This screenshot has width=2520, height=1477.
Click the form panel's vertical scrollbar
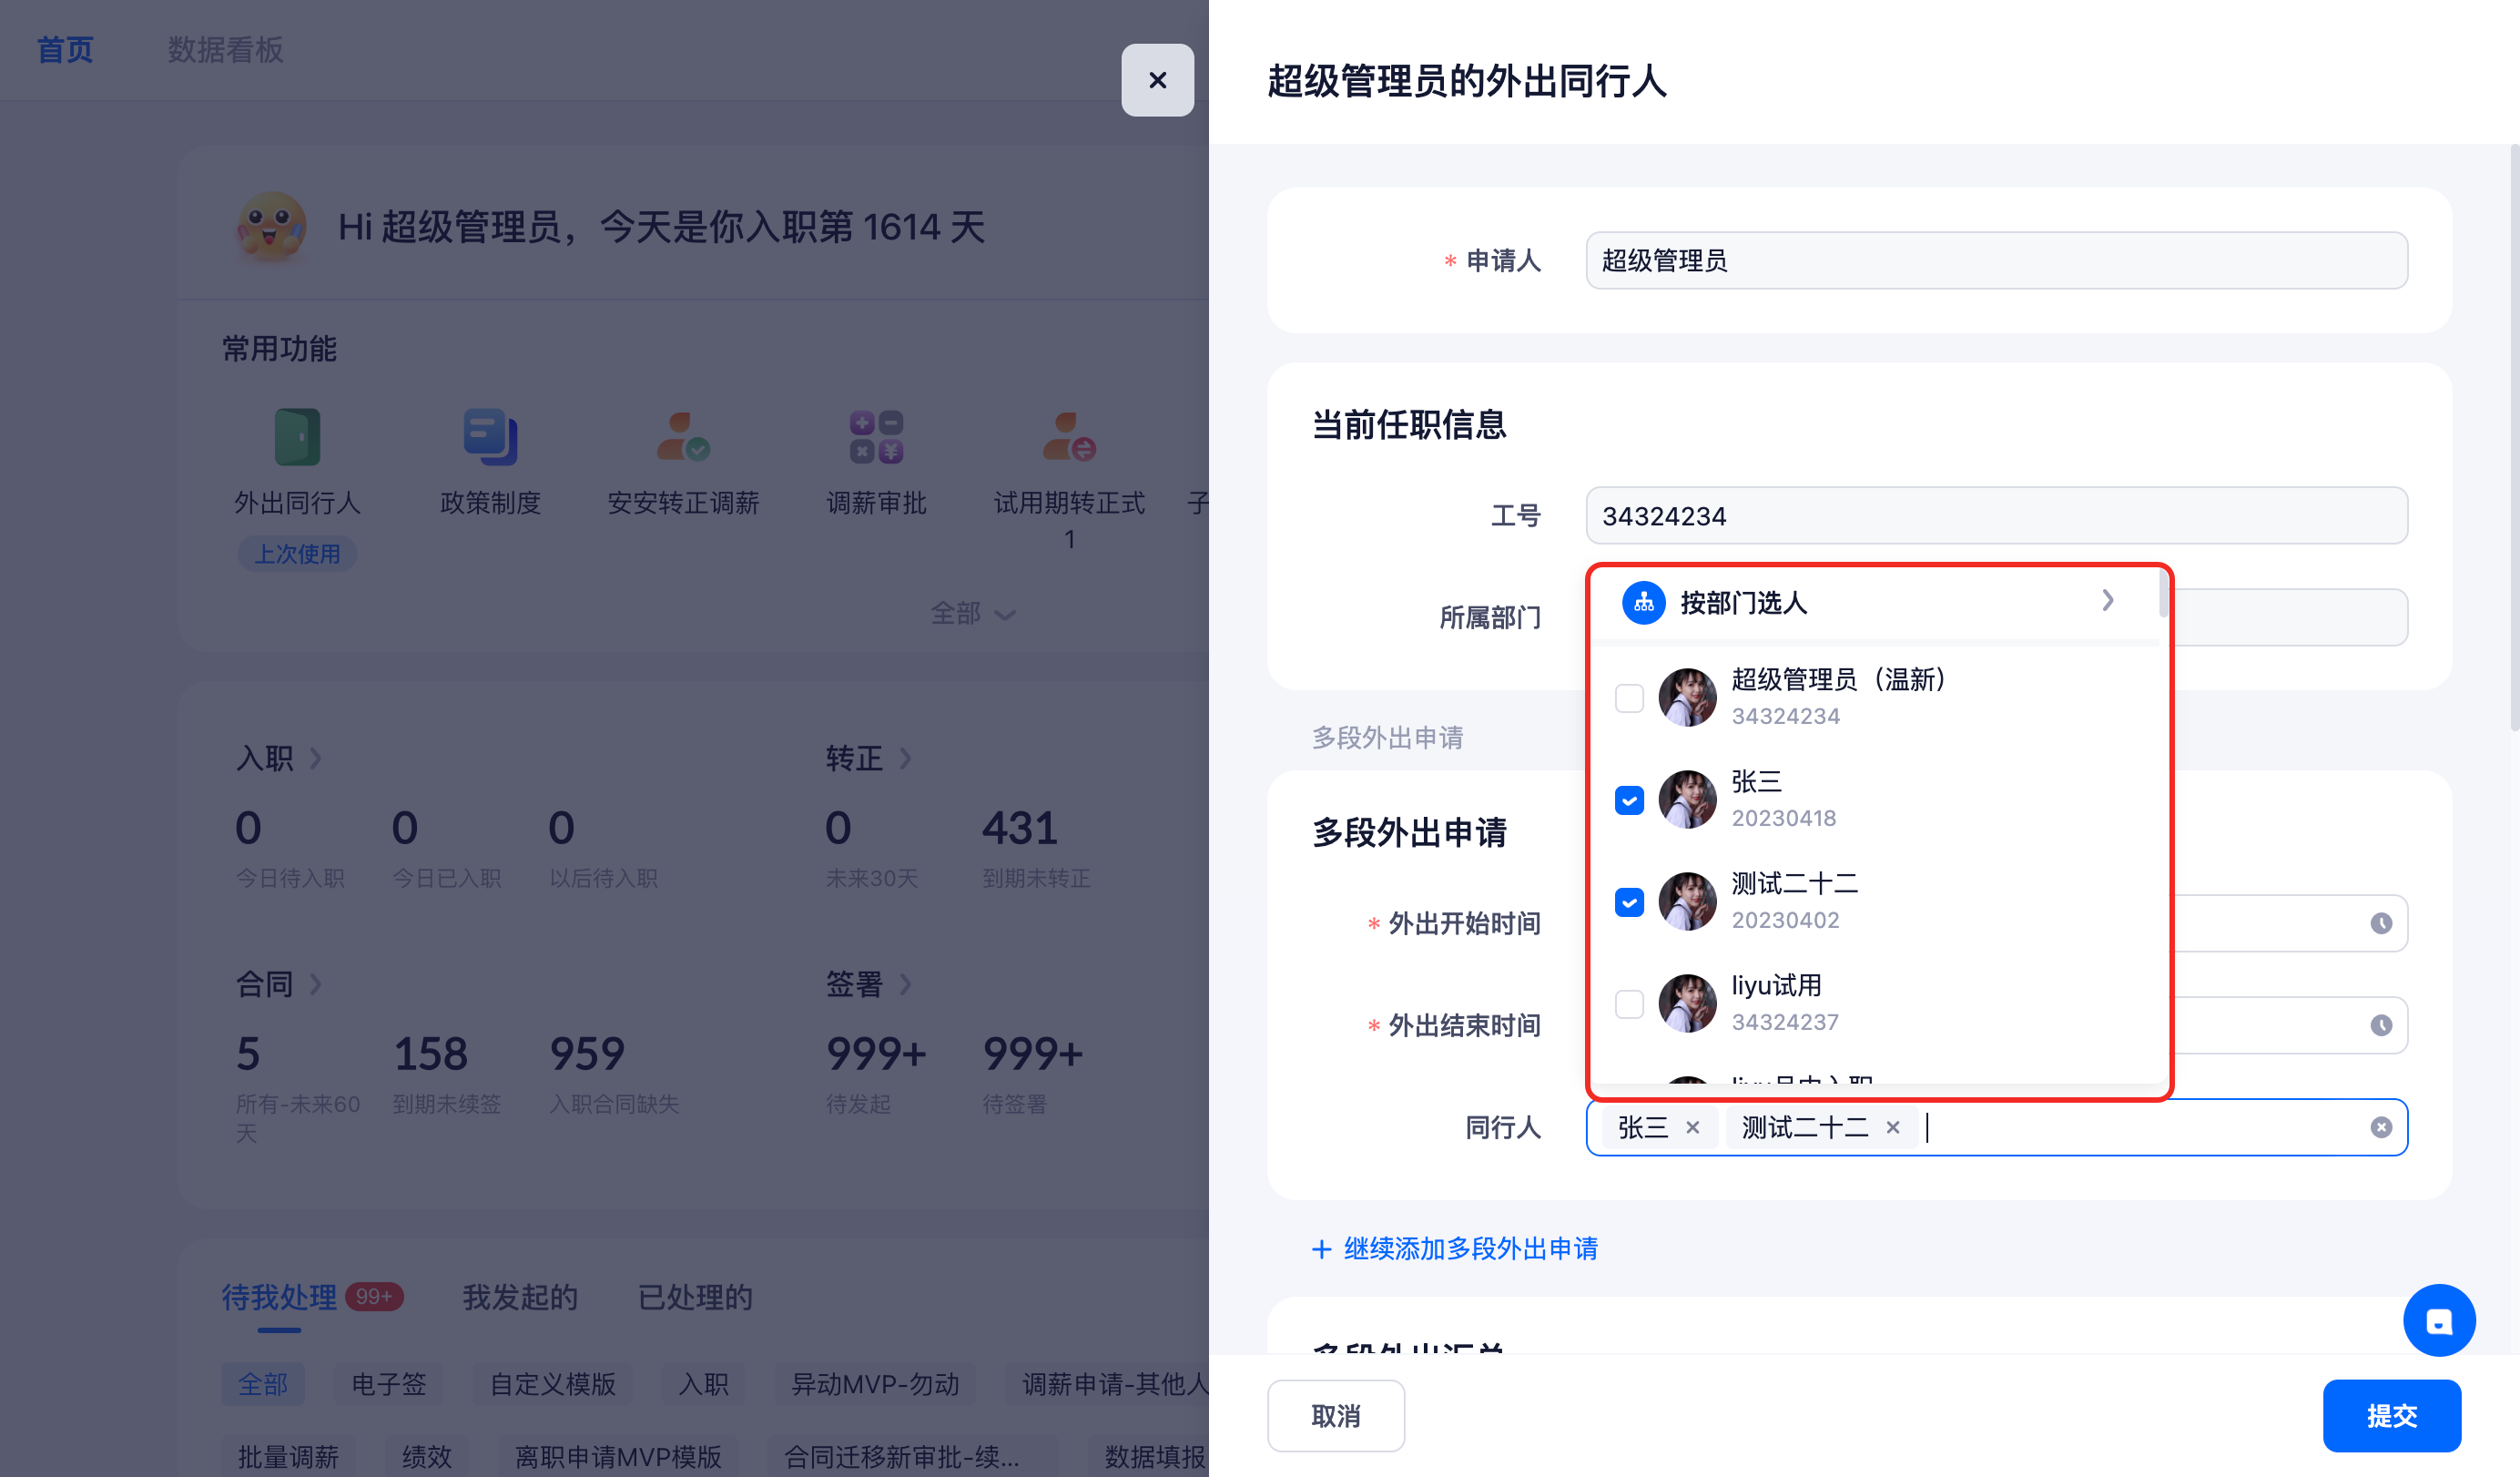(x=2514, y=438)
